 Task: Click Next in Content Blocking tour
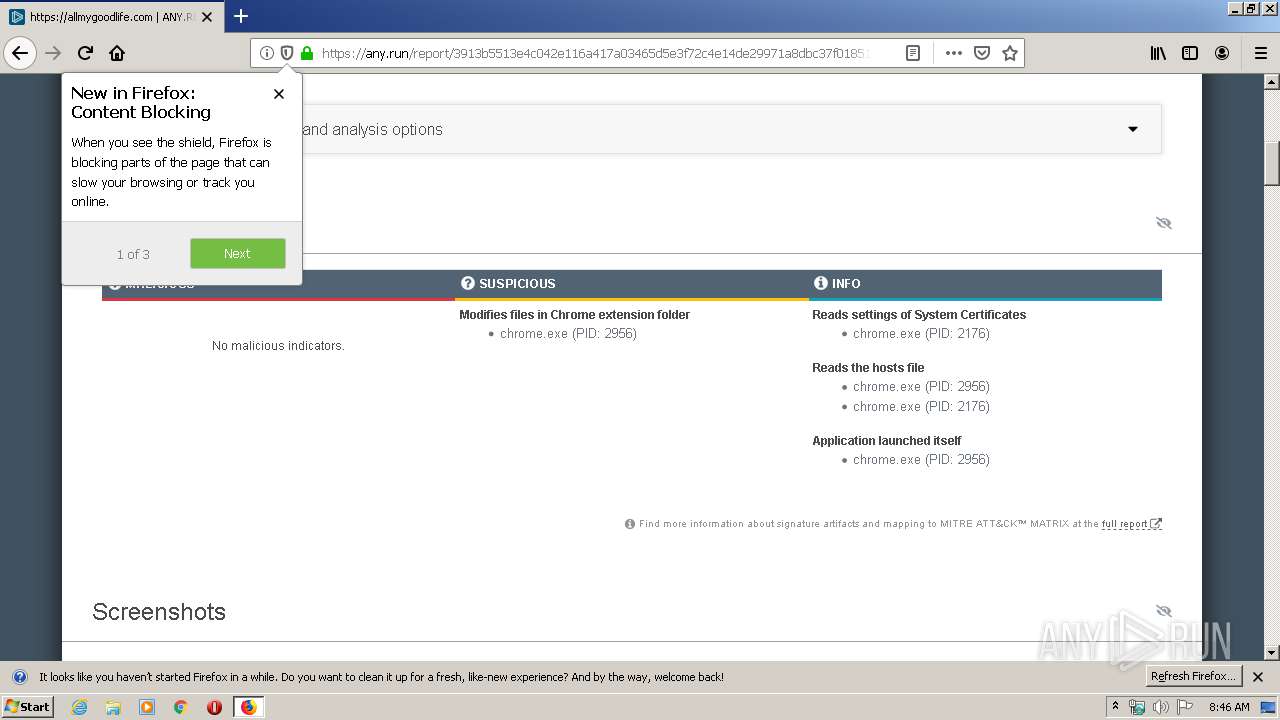(238, 253)
